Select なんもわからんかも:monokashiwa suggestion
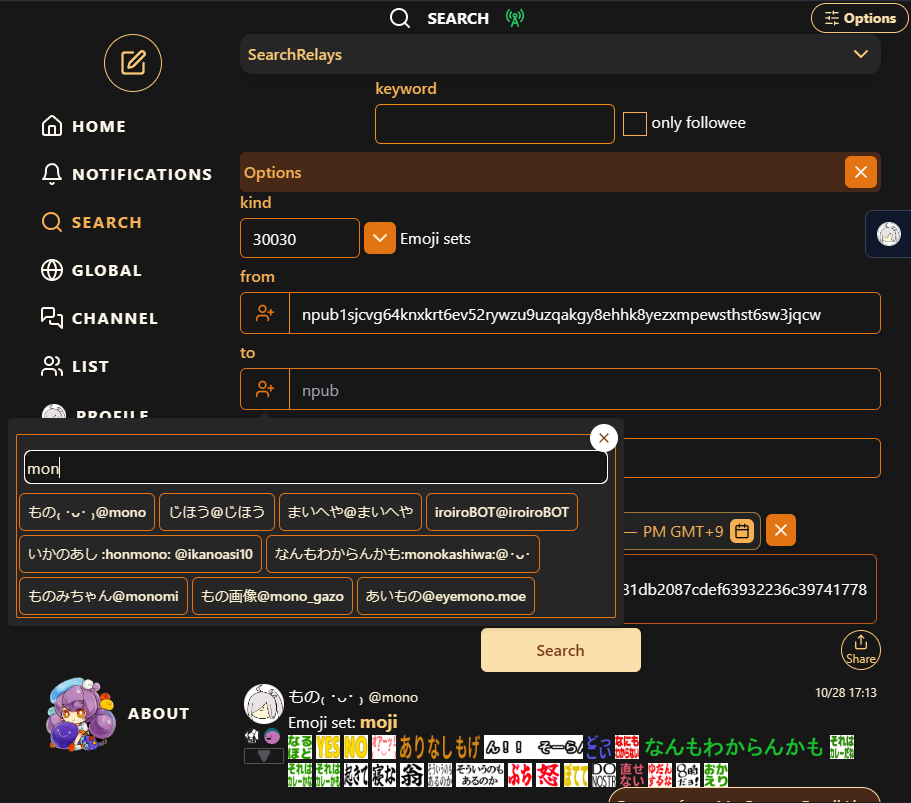The height and width of the screenshot is (803, 911). point(403,554)
